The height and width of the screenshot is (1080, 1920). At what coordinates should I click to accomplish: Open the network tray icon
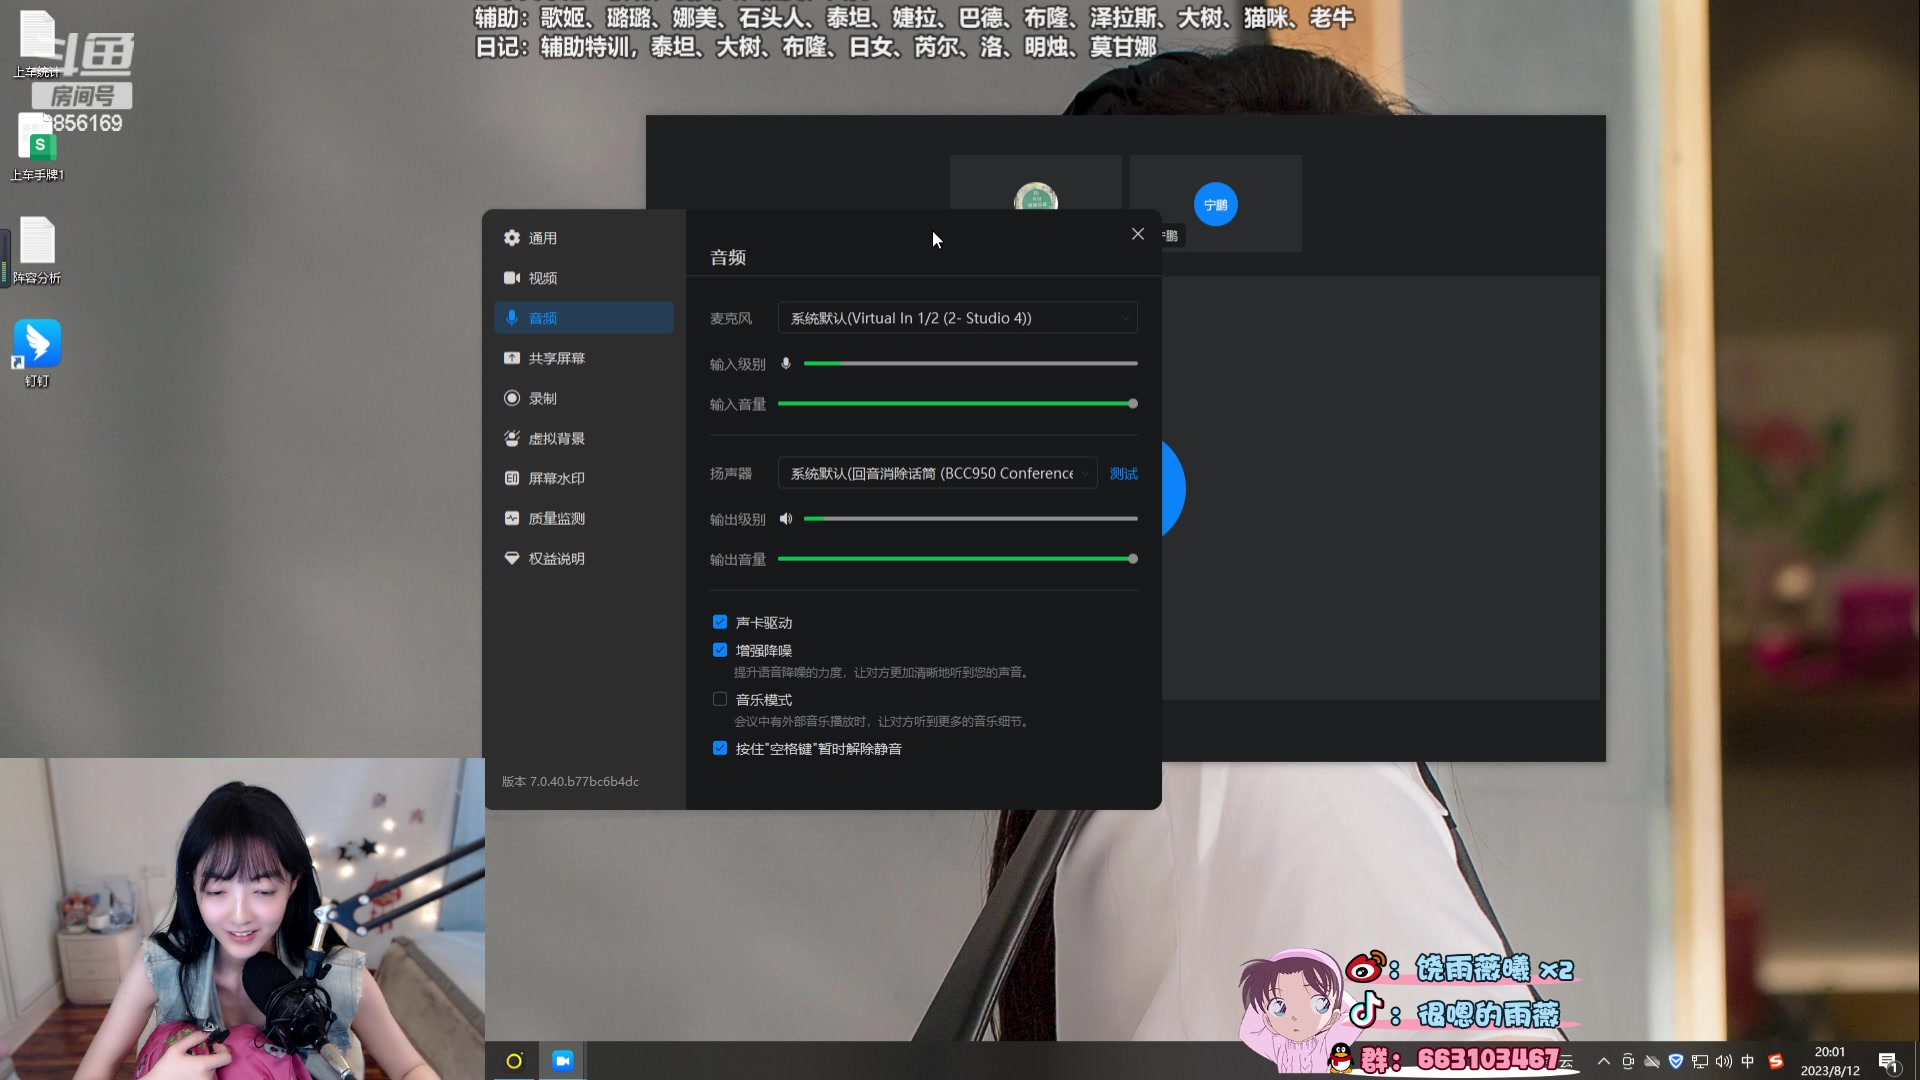click(x=1700, y=1062)
